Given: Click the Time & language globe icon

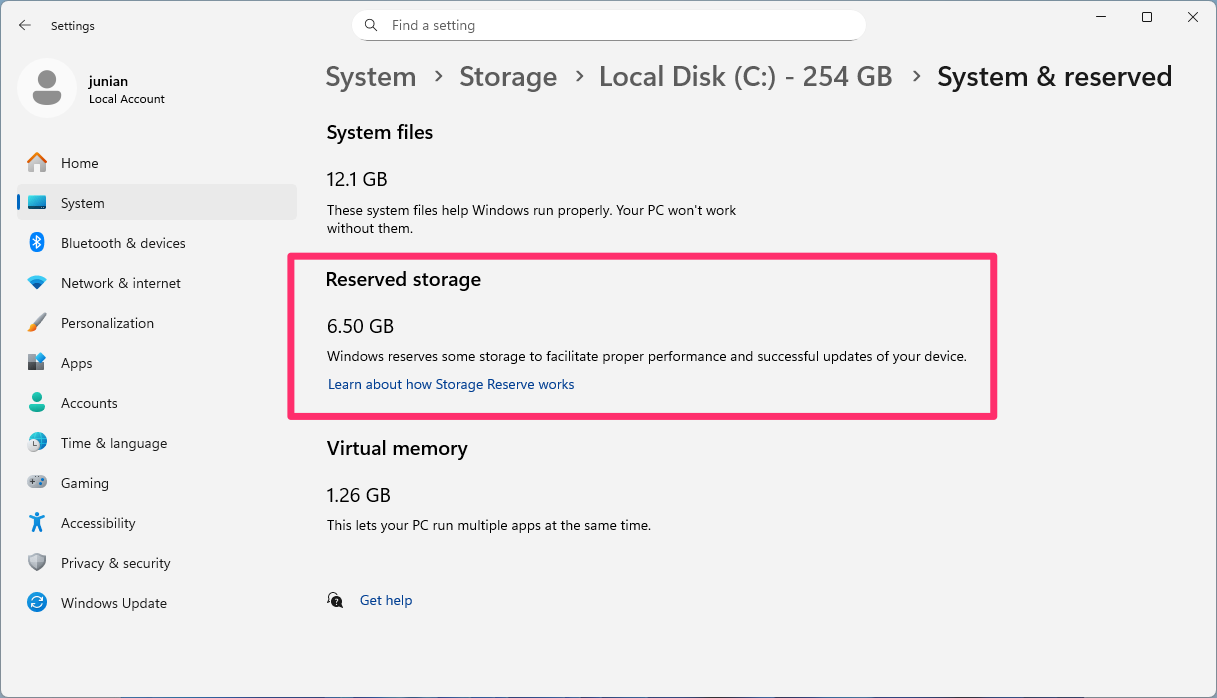Looking at the screenshot, I should tap(37, 443).
